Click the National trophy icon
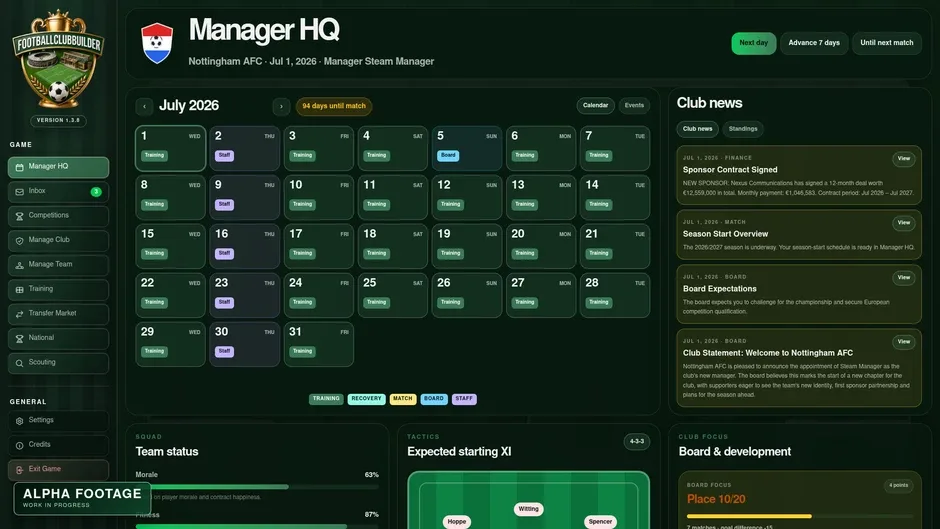The height and width of the screenshot is (529, 940). click(x=19, y=338)
